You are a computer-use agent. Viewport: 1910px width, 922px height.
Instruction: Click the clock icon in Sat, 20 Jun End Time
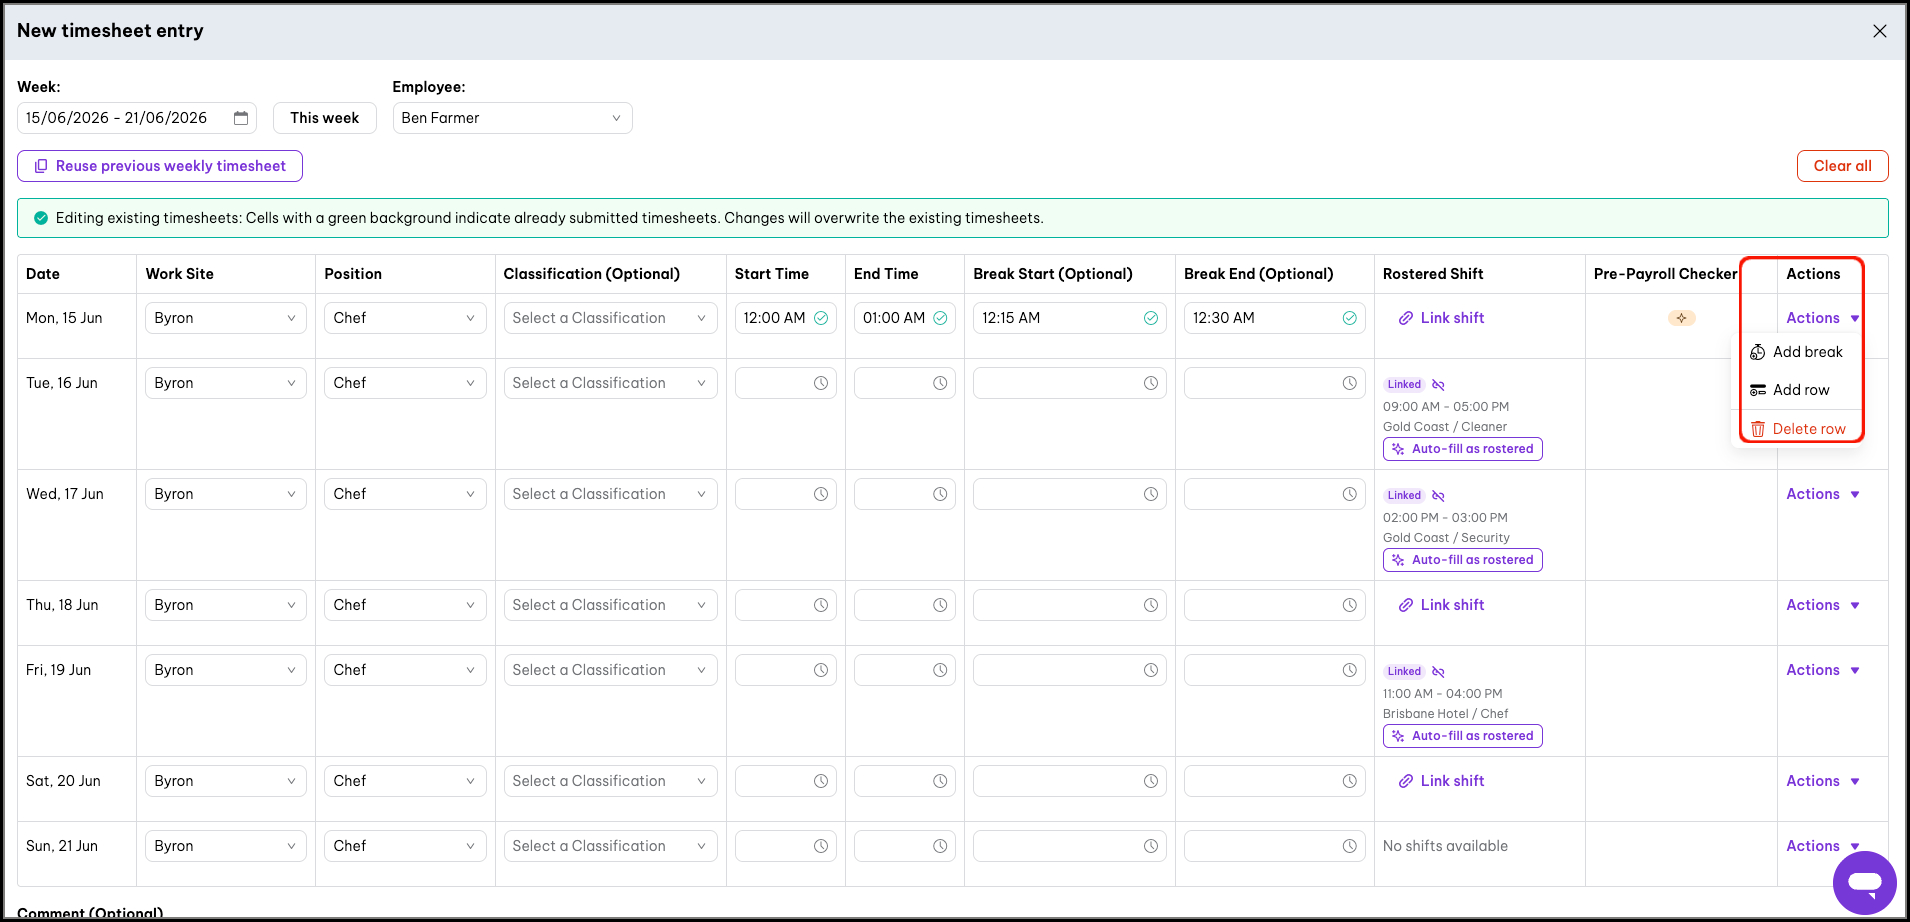point(940,781)
